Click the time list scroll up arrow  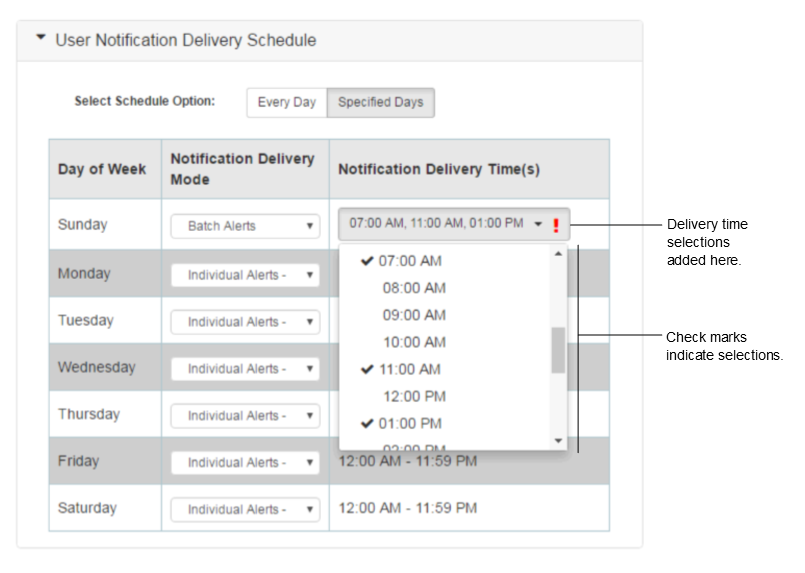tap(558, 253)
